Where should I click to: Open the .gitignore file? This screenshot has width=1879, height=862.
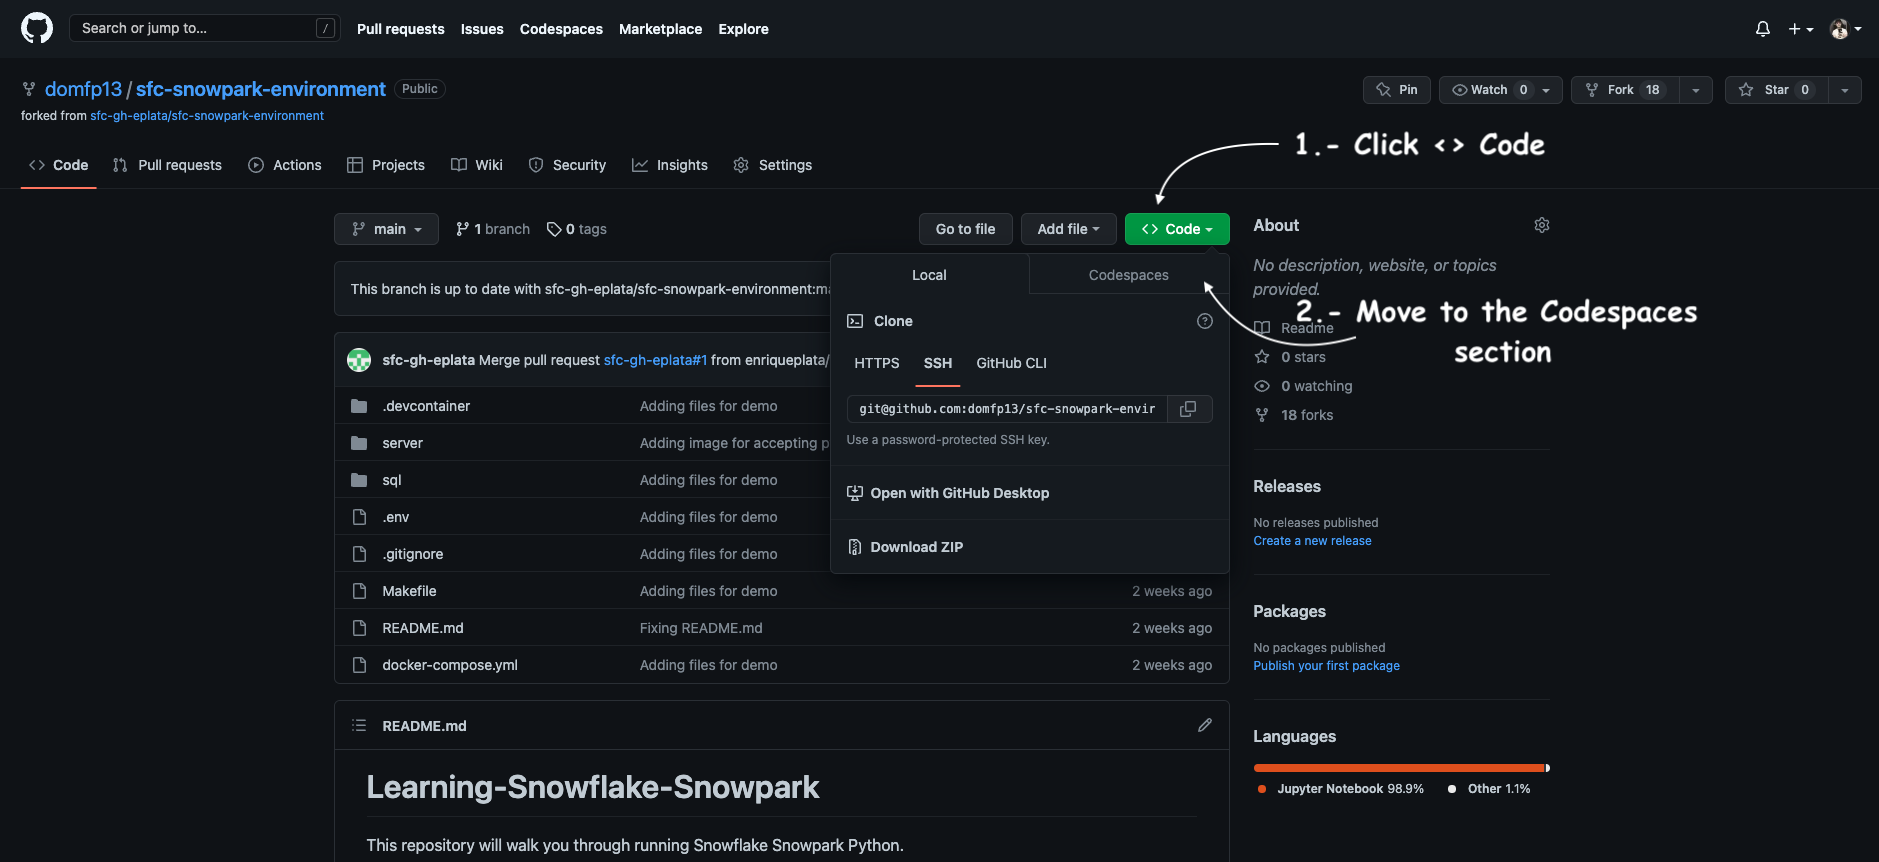pyautogui.click(x=413, y=554)
